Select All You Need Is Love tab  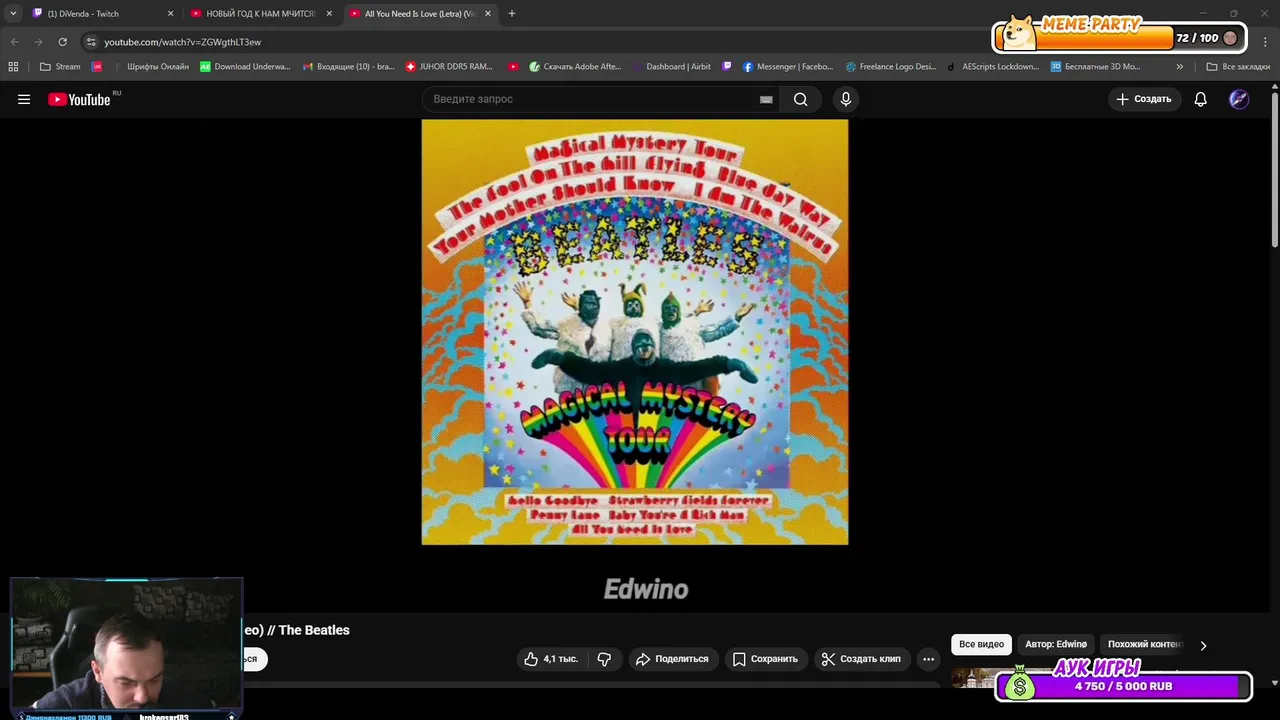tap(420, 14)
